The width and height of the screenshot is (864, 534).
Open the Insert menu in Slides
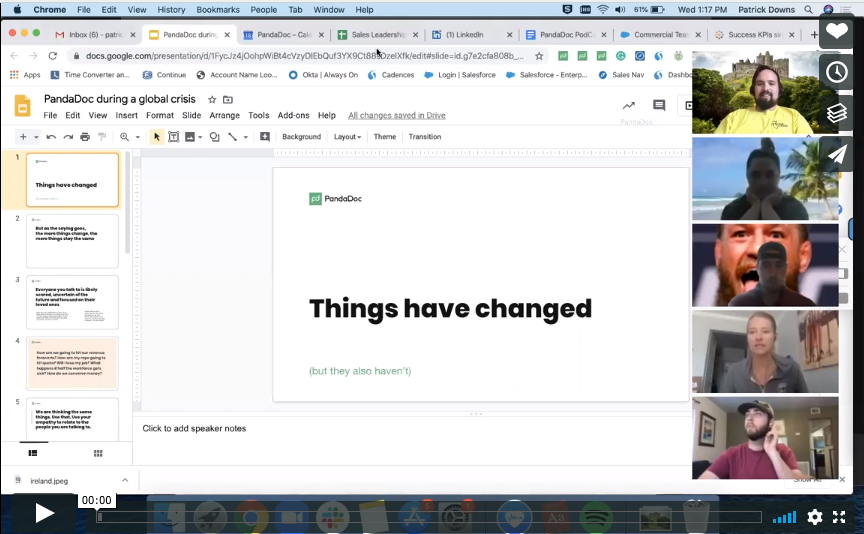click(x=126, y=115)
